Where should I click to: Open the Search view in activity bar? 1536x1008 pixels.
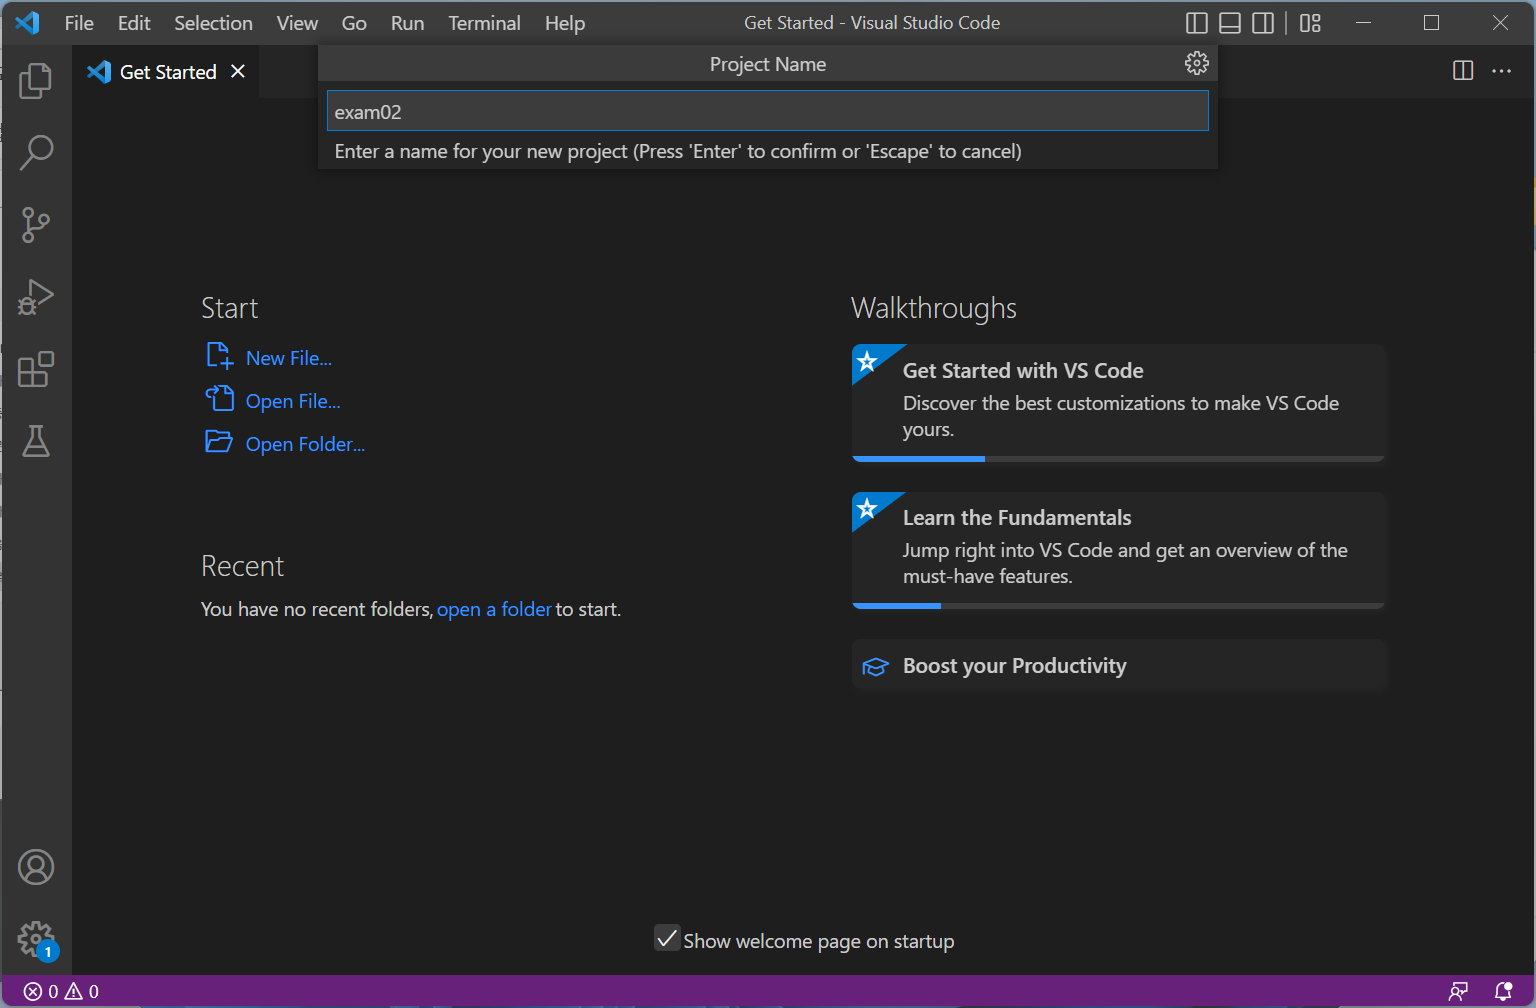(x=36, y=153)
